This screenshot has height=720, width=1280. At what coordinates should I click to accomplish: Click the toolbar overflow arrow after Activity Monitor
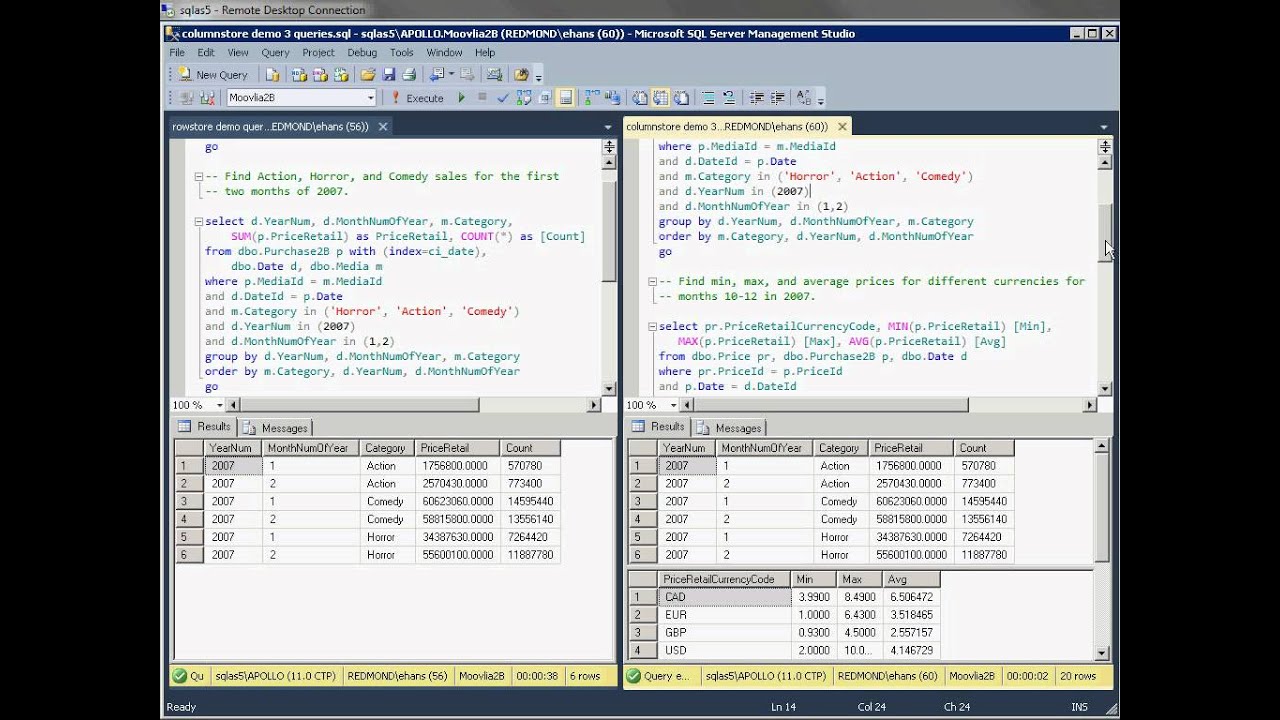tap(538, 77)
